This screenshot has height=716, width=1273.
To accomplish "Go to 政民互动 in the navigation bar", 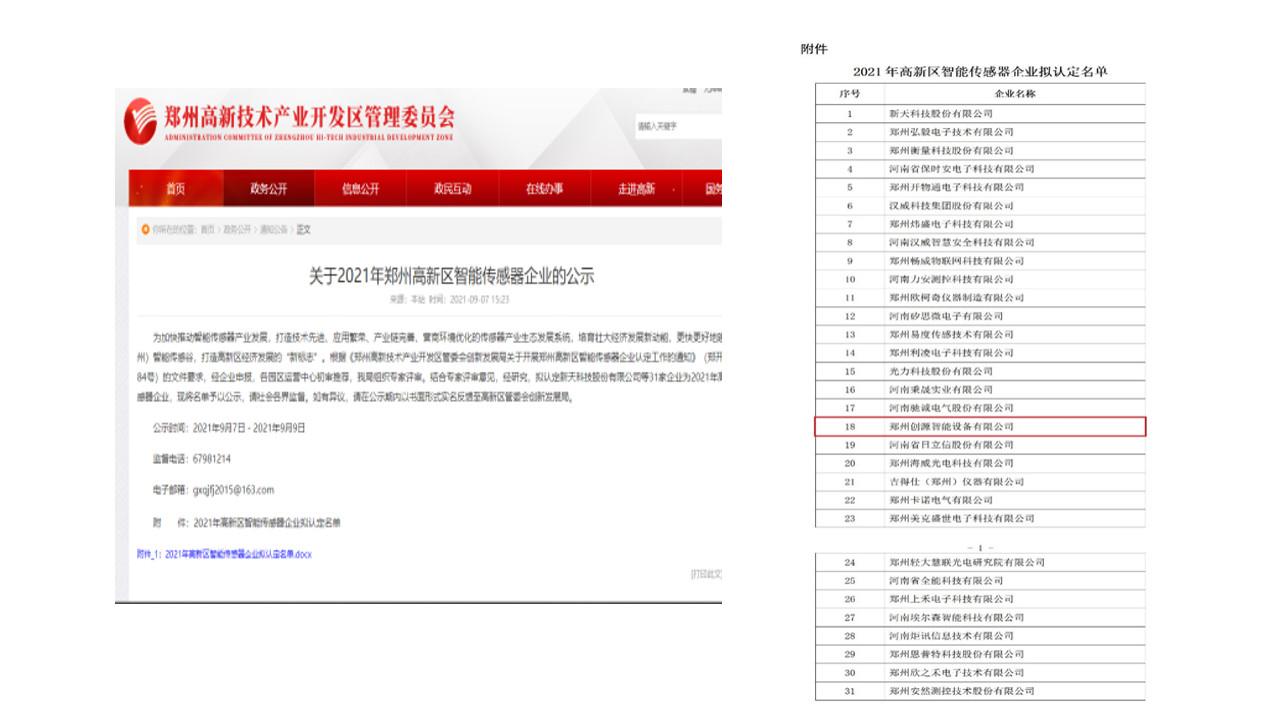I will coord(452,189).
